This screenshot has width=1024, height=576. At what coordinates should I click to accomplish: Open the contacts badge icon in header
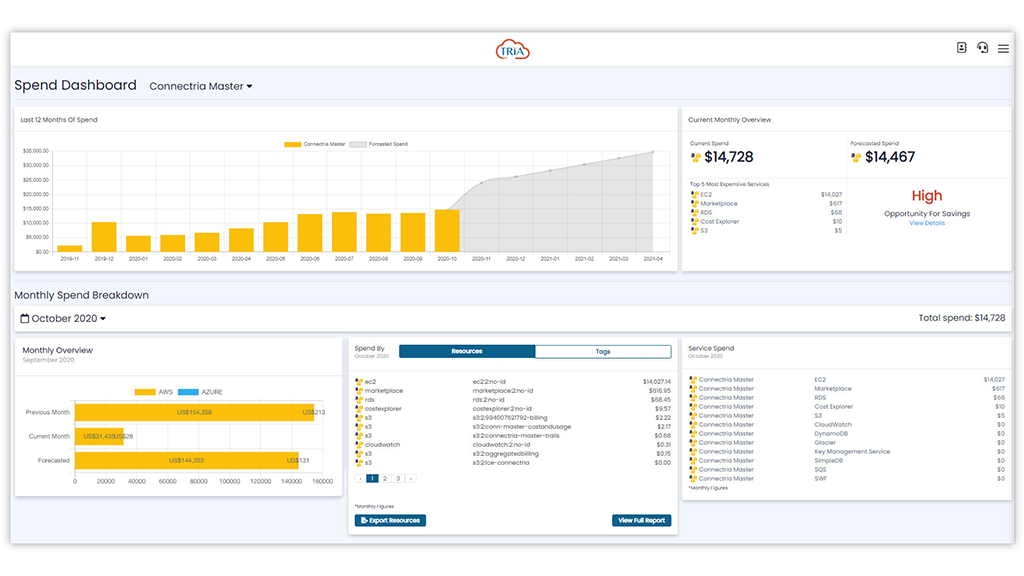(961, 48)
